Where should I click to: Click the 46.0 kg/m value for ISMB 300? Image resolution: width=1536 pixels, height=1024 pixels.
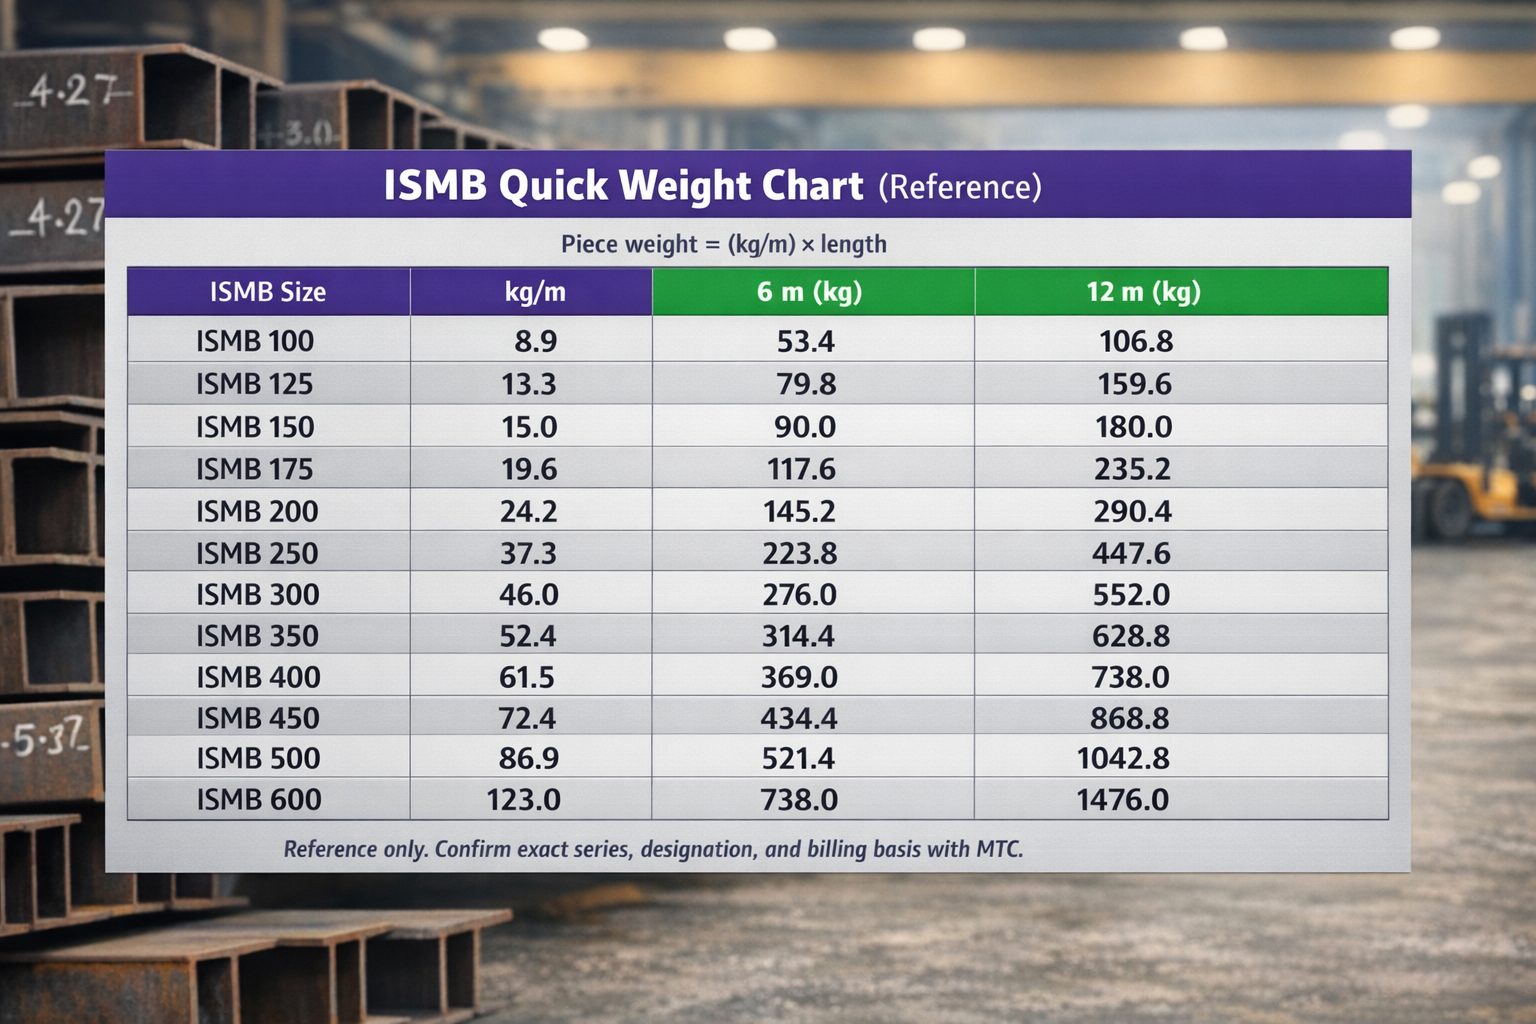[x=529, y=595]
